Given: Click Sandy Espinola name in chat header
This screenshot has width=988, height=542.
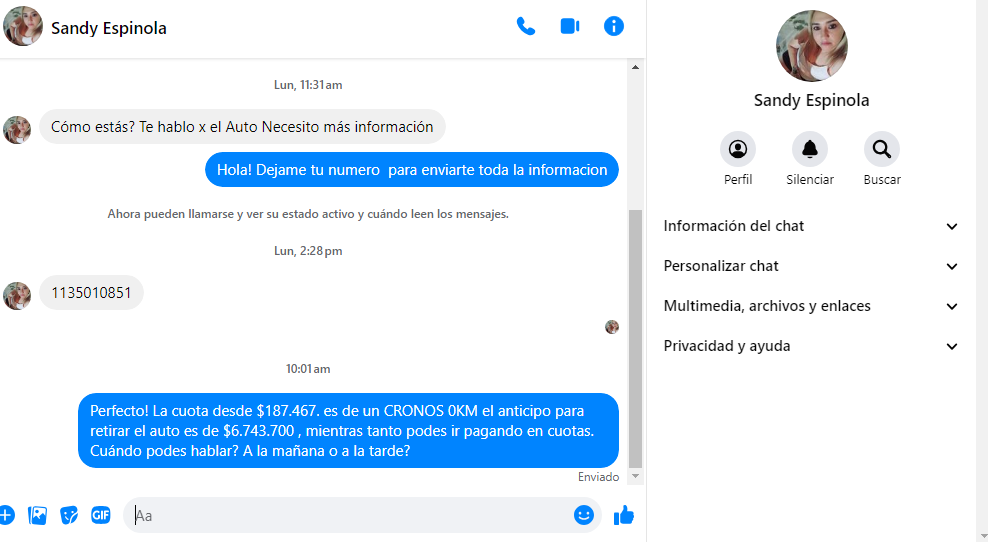Looking at the screenshot, I should [x=109, y=28].
